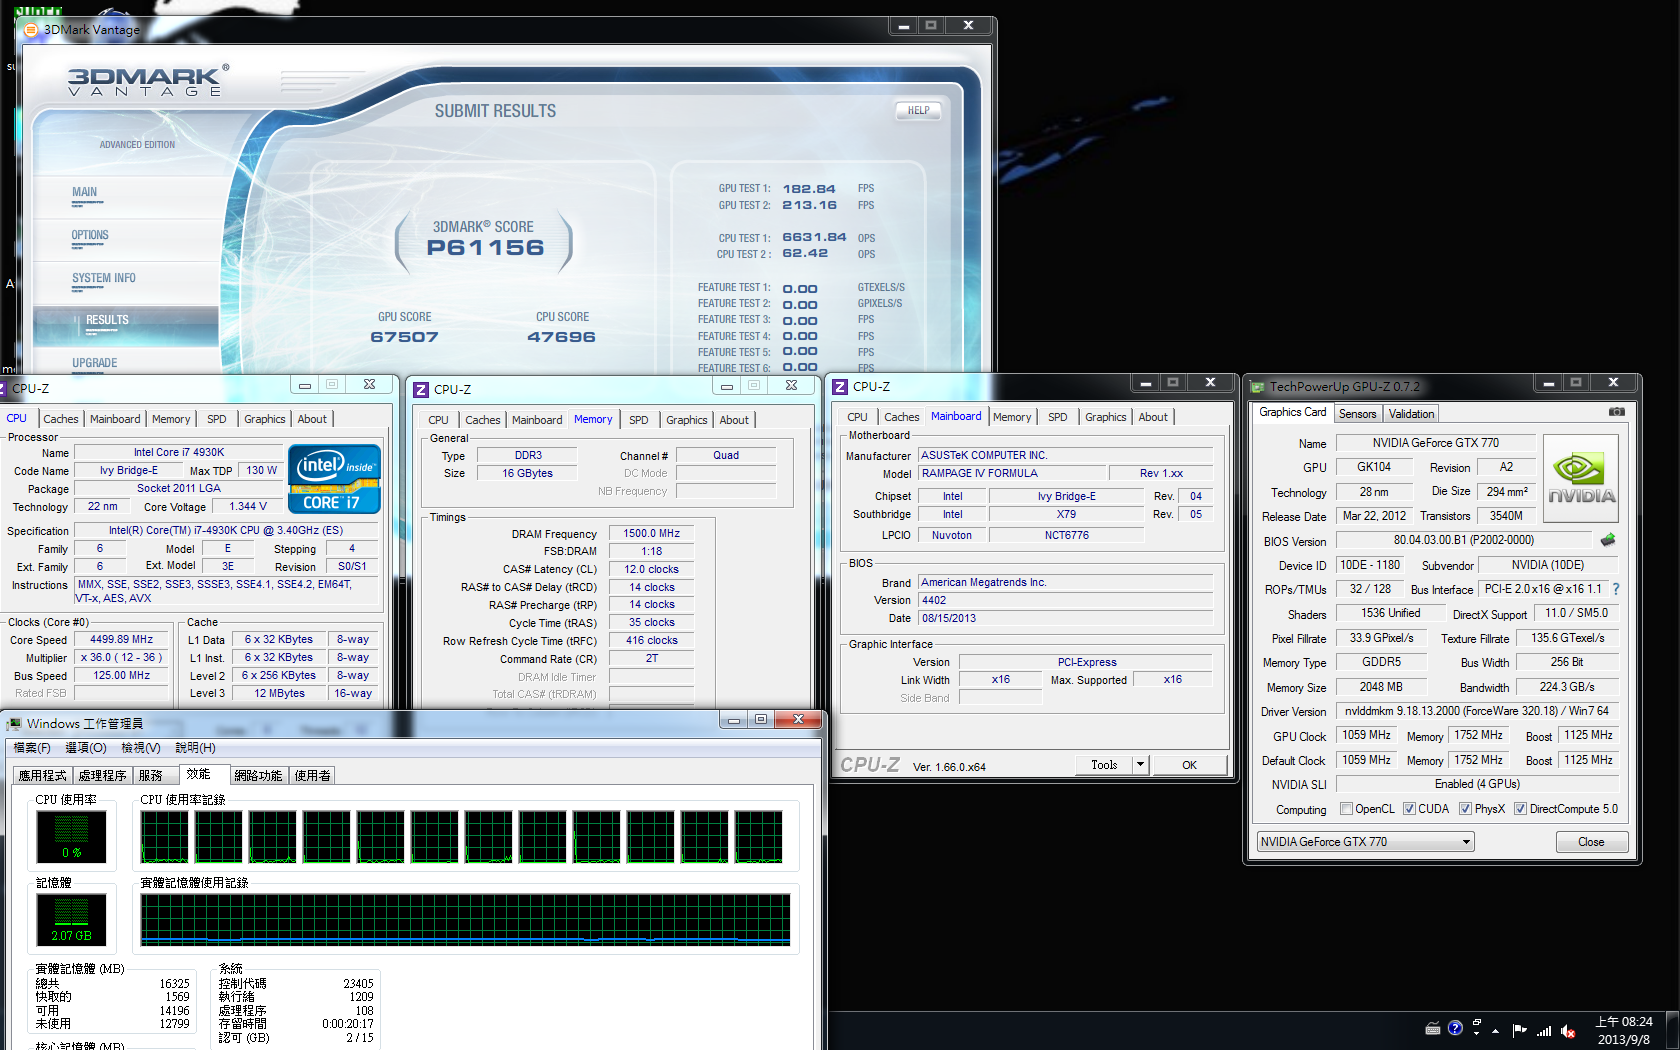Open the MAIN section in 3DMark Vantage
This screenshot has height=1050, width=1680.
[85, 192]
